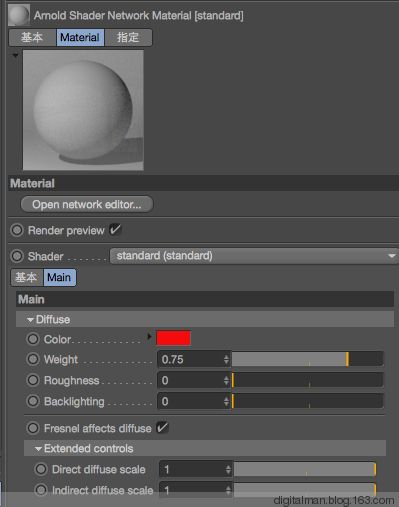The image size is (399, 507).
Task: Toggle the Render preview animation dot
Action: point(17,230)
